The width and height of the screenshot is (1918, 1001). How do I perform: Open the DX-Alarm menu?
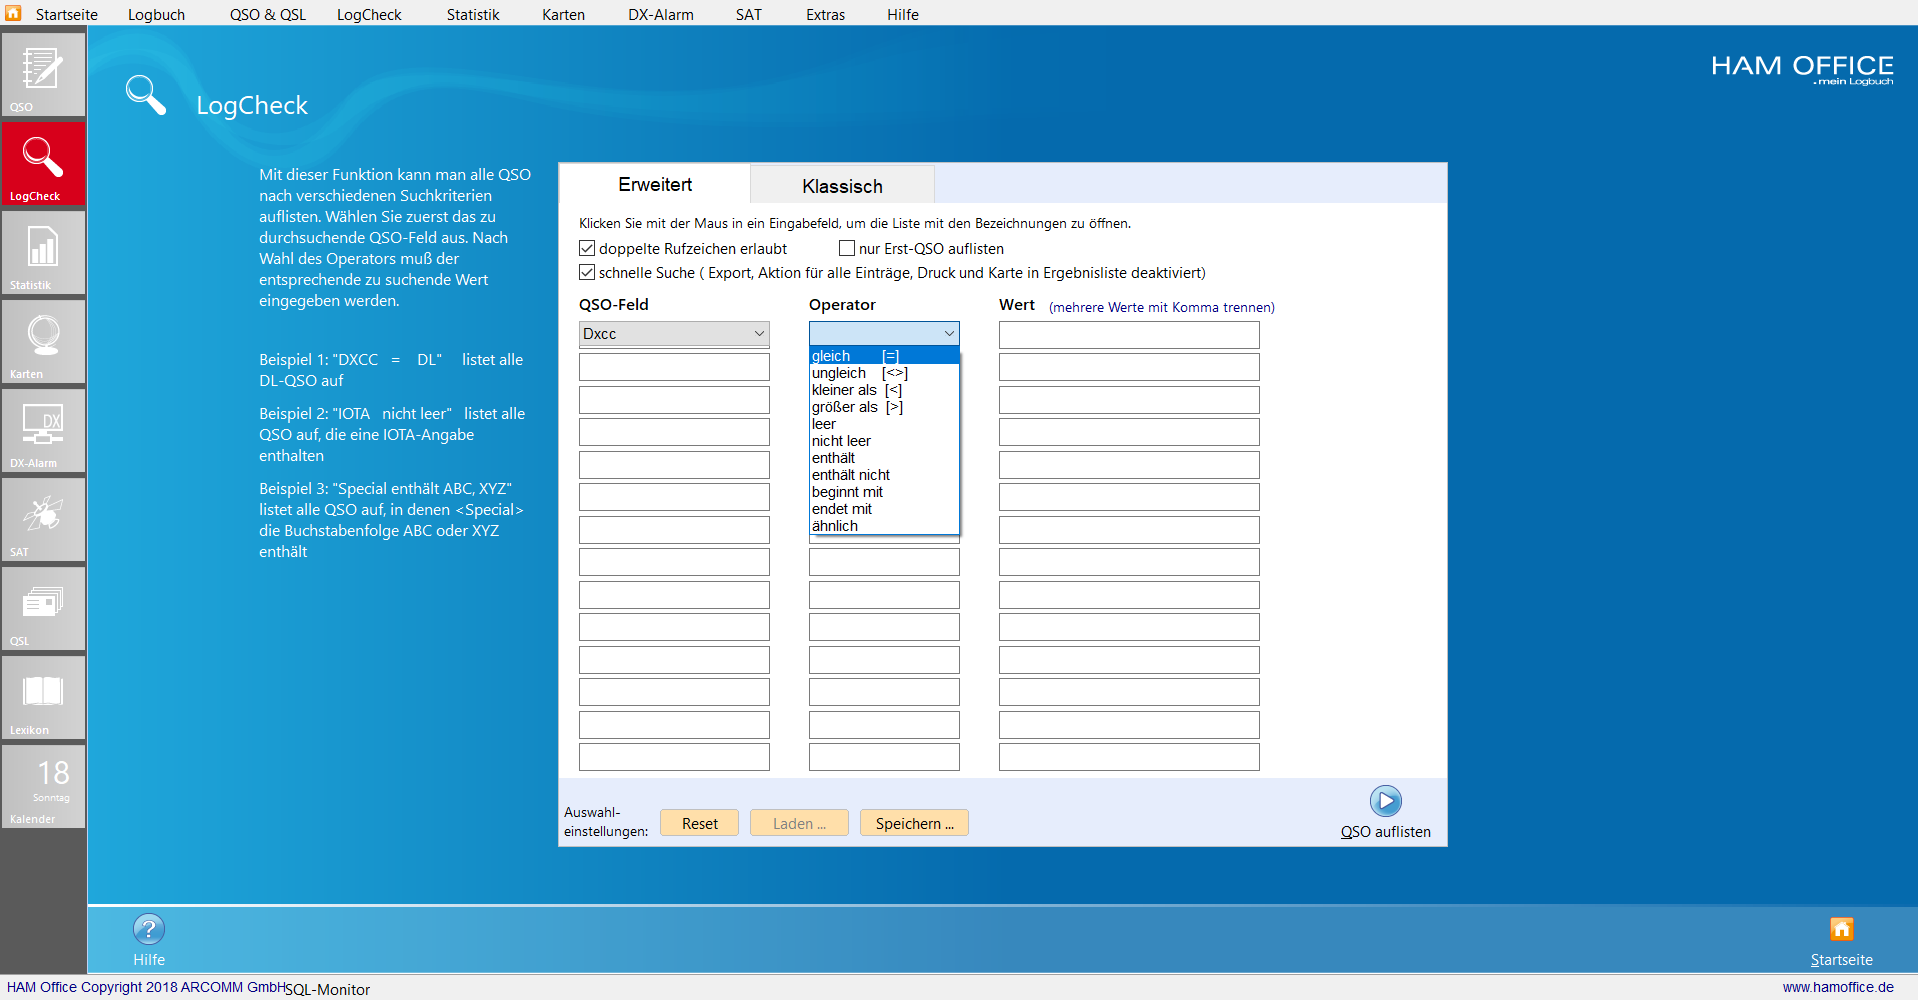point(661,14)
